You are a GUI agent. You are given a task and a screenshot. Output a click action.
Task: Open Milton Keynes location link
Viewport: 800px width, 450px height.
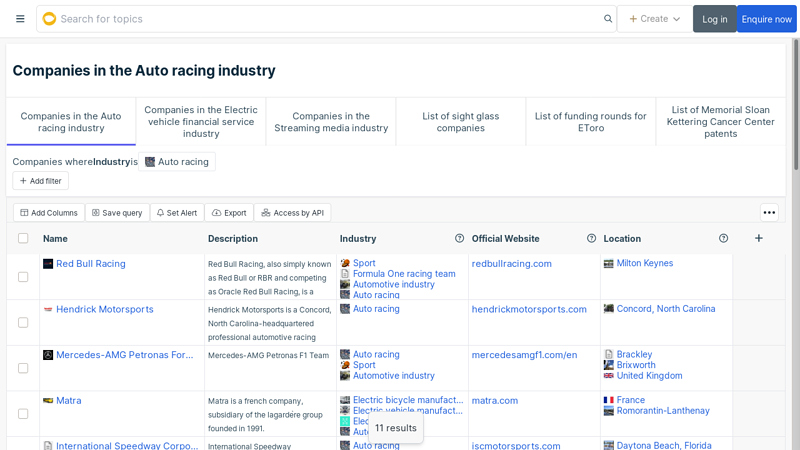tap(645, 263)
